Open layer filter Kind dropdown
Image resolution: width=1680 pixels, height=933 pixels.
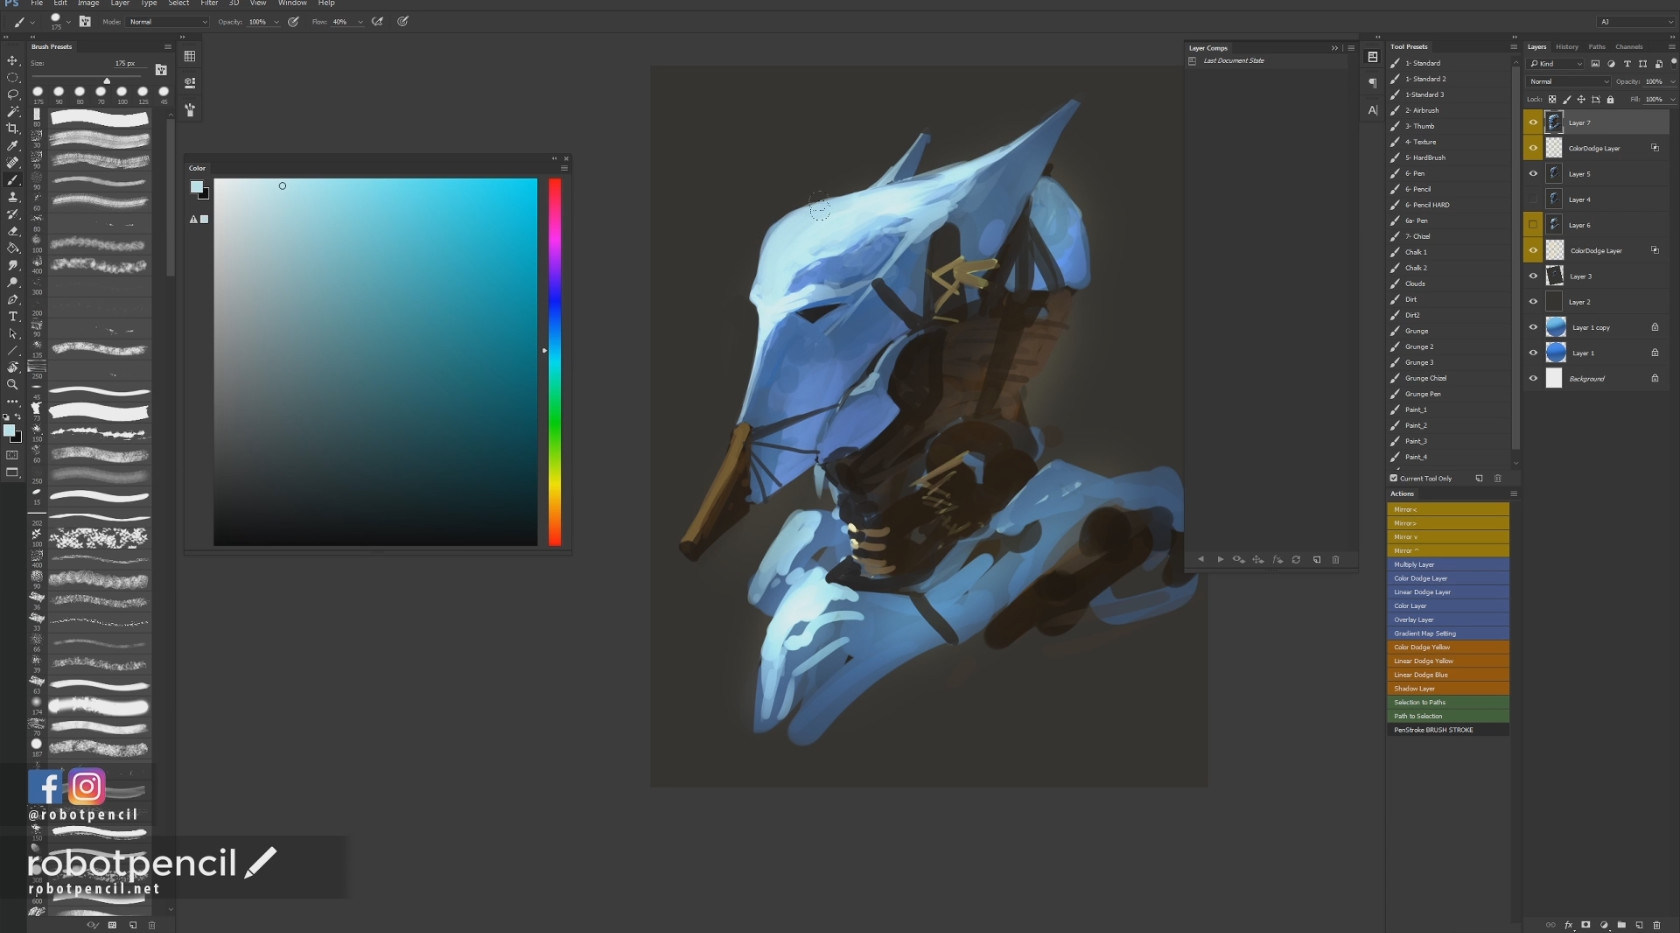(1556, 64)
